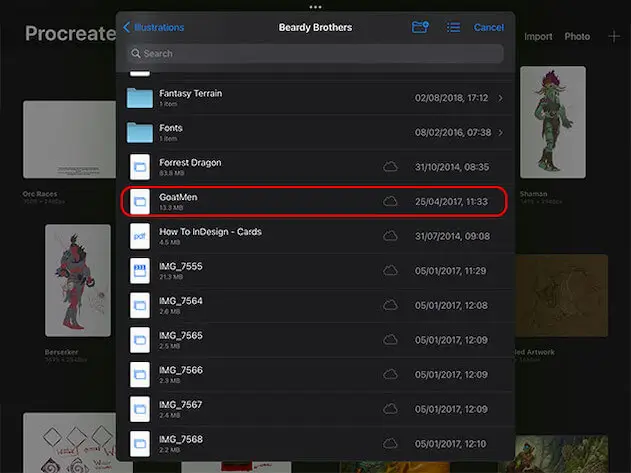
Task: Go back to Illustrations folder
Action: 153,27
